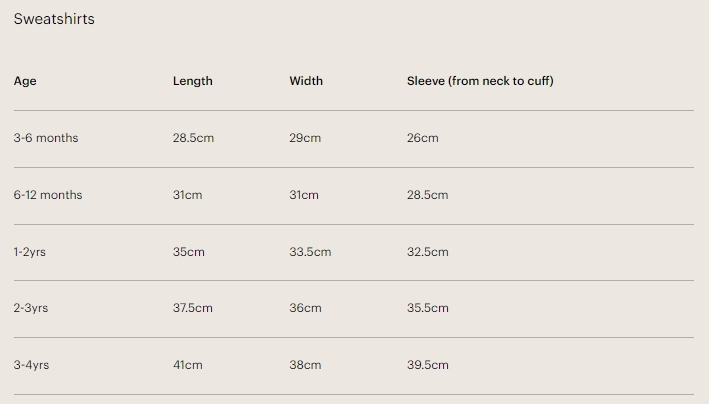709x404 pixels.
Task: Click the 2-3yrs age row label
Action: (x=31, y=308)
